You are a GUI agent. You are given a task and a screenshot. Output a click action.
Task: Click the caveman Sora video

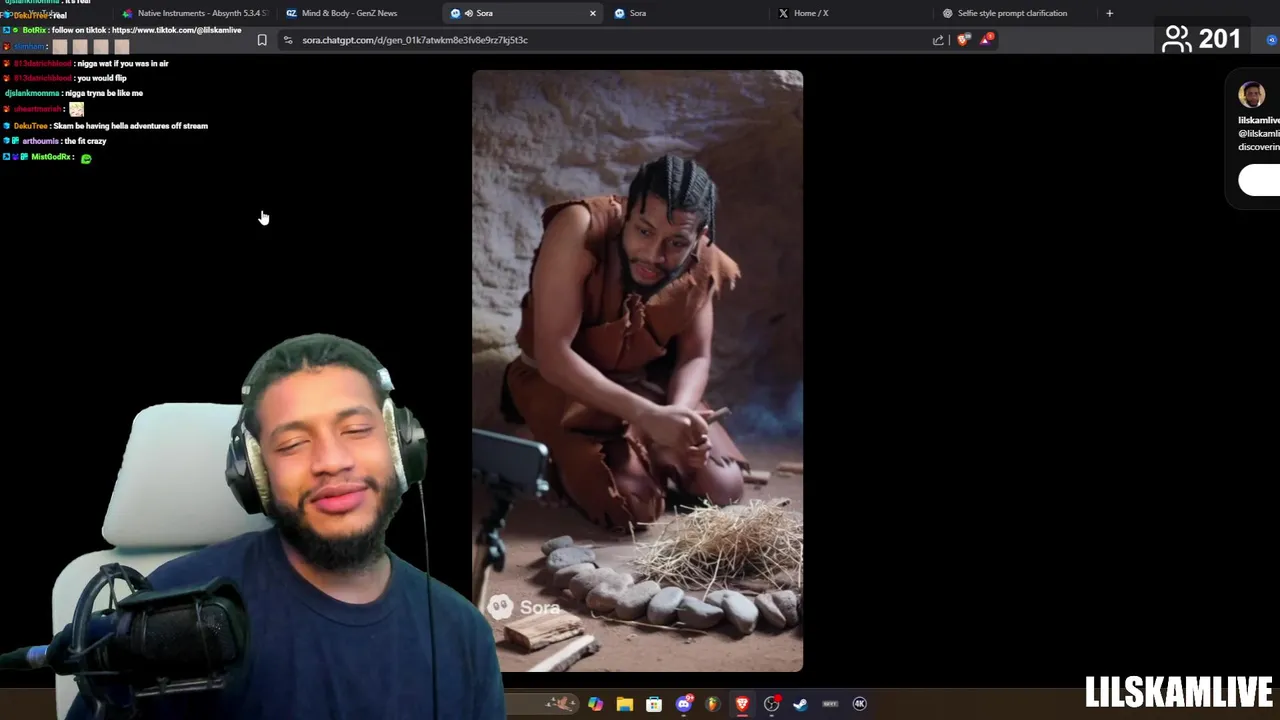coord(637,371)
